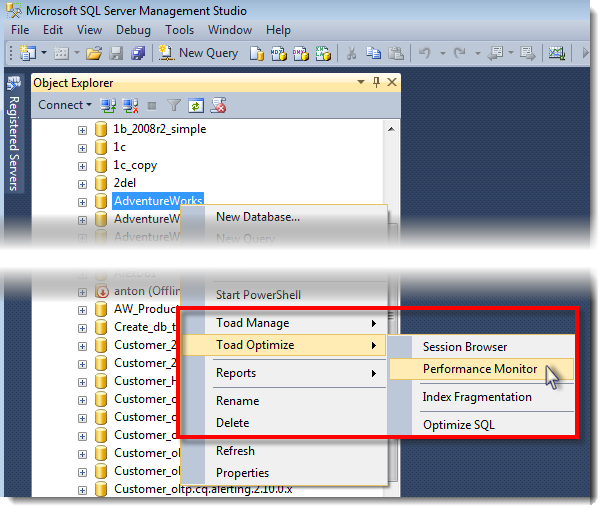Open the View menu
The height and width of the screenshot is (512, 605).
click(89, 30)
